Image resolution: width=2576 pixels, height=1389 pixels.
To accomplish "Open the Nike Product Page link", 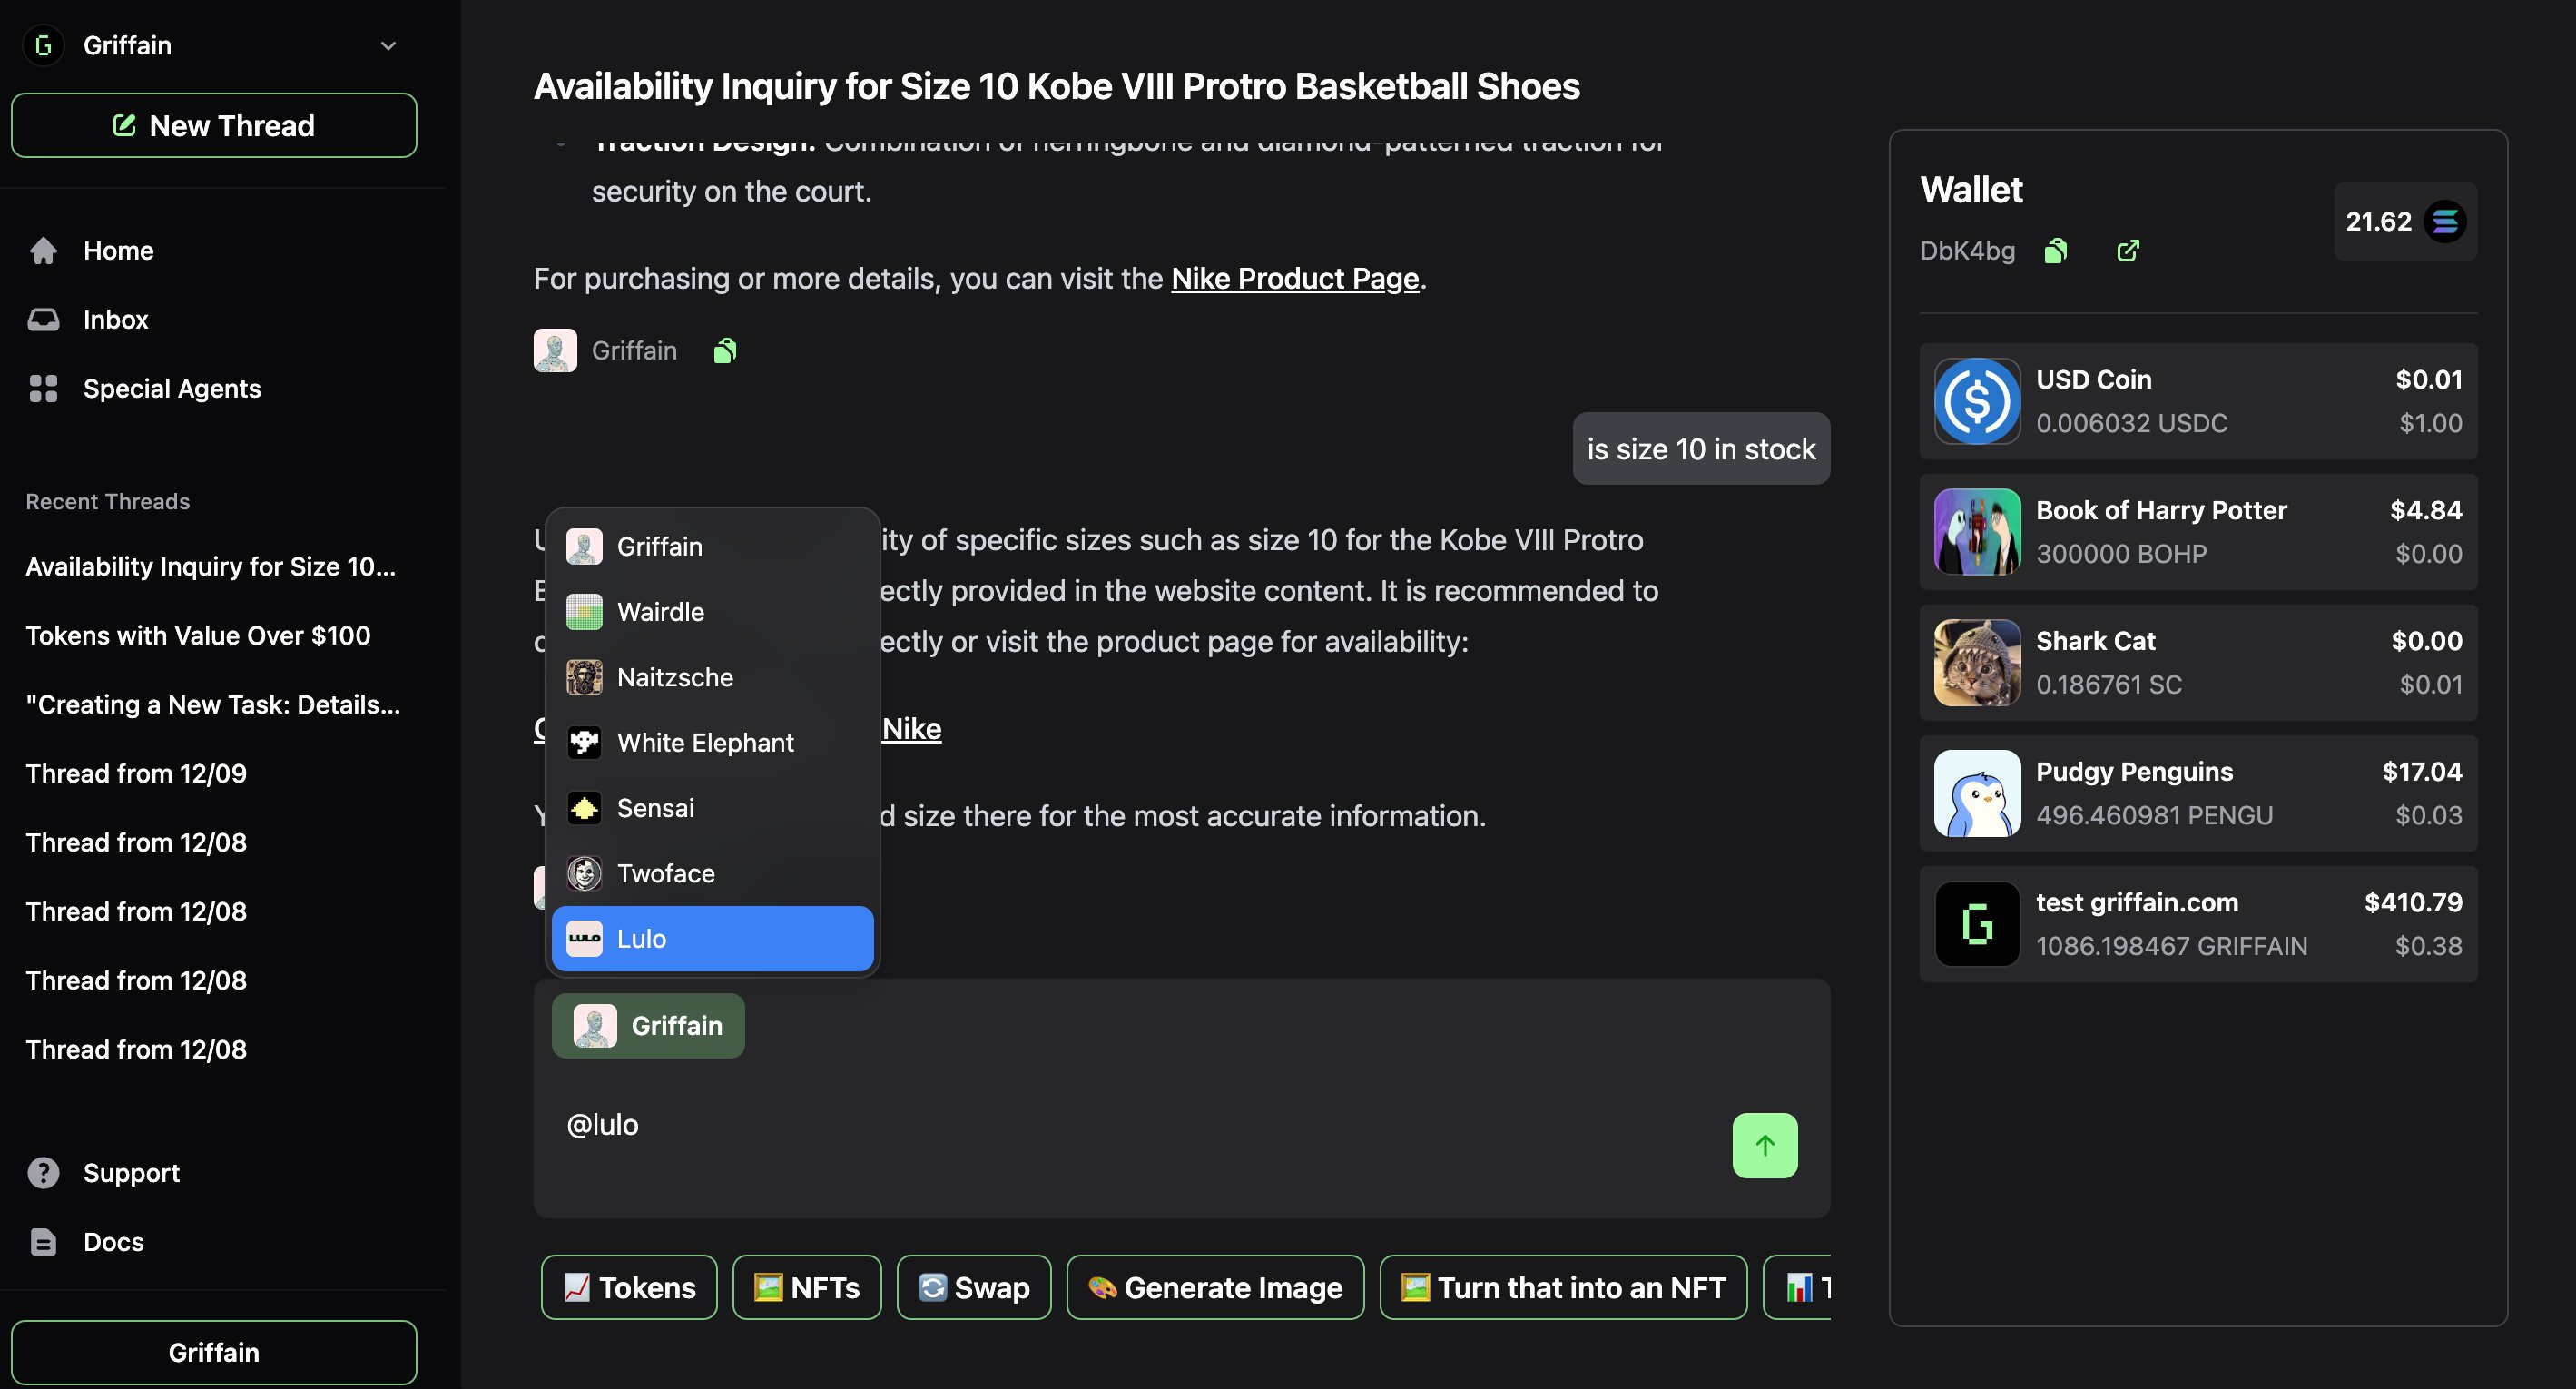I will coord(1294,279).
